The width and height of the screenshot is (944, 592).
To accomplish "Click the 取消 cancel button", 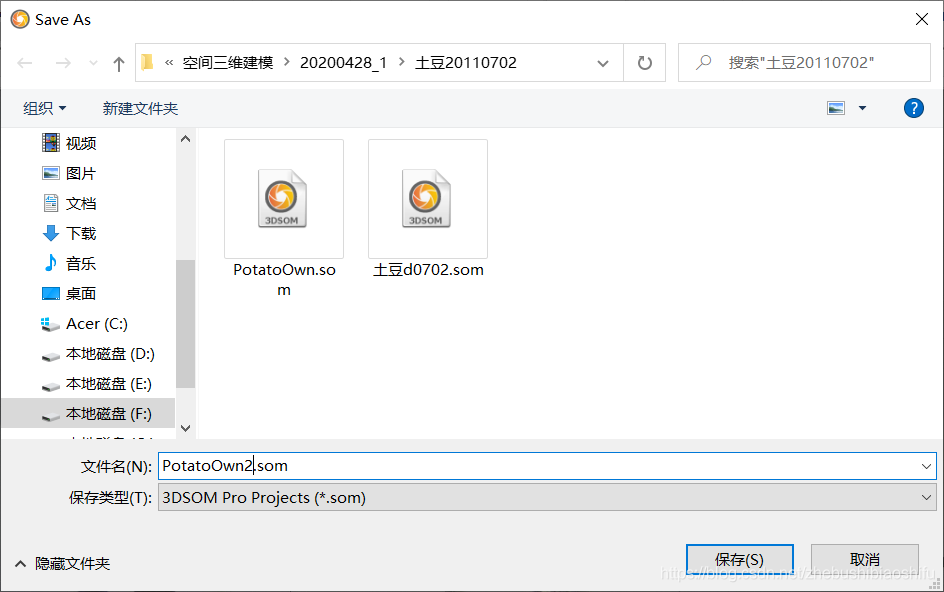I will (x=865, y=560).
